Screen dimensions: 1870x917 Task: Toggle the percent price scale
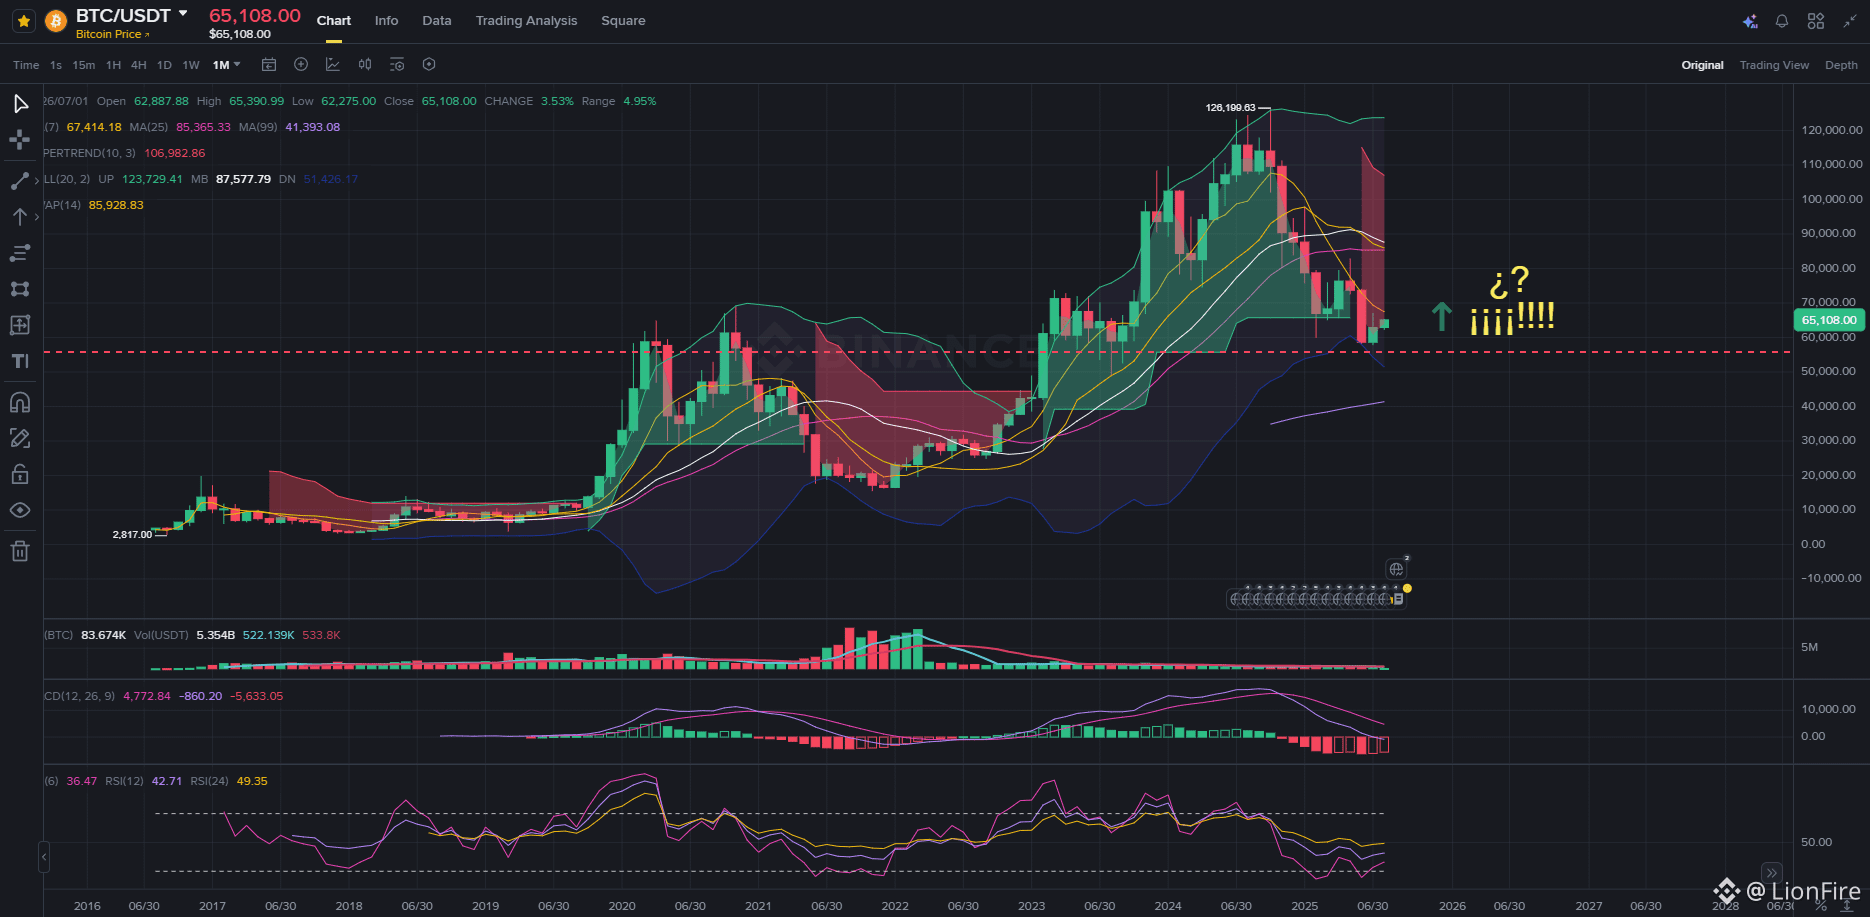click(x=1821, y=906)
